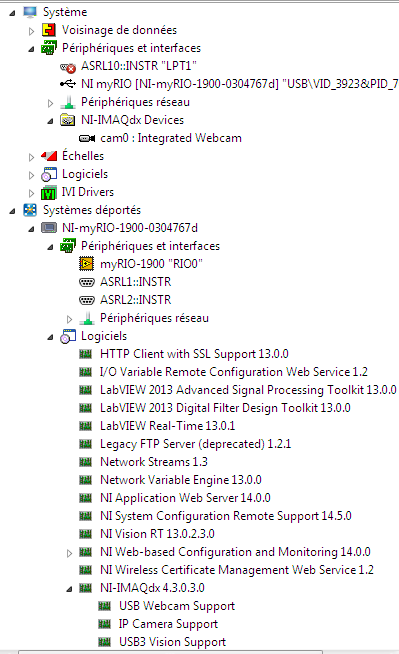This screenshot has width=399, height=654.
Task: Expand the local Logiciels node
Action: [31, 175]
